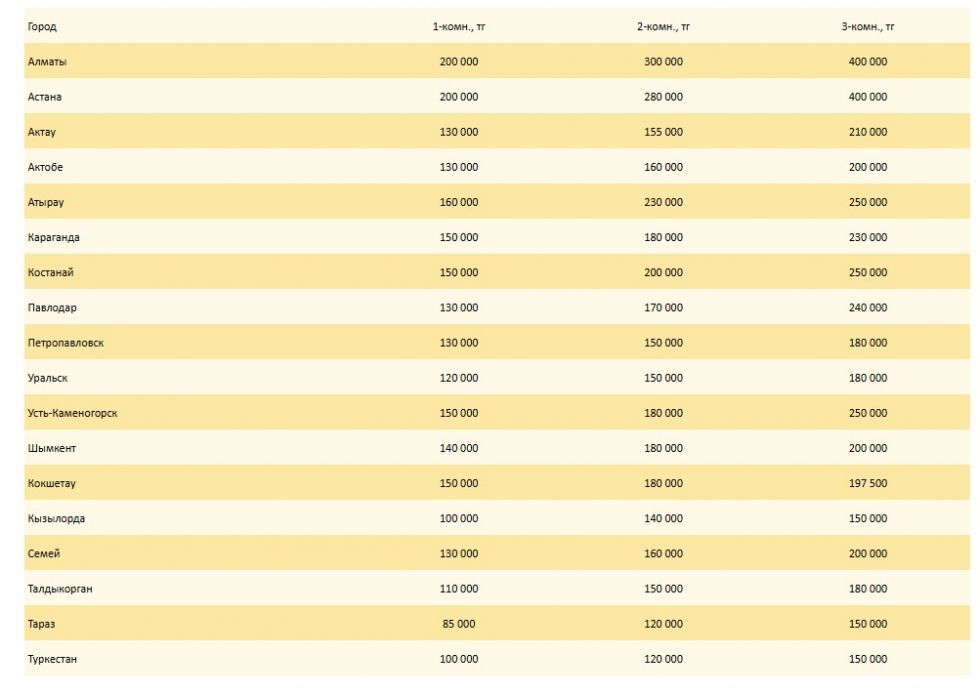This screenshot has height=694, width=980.
Task: Select the Караганда city cell
Action: [54, 237]
